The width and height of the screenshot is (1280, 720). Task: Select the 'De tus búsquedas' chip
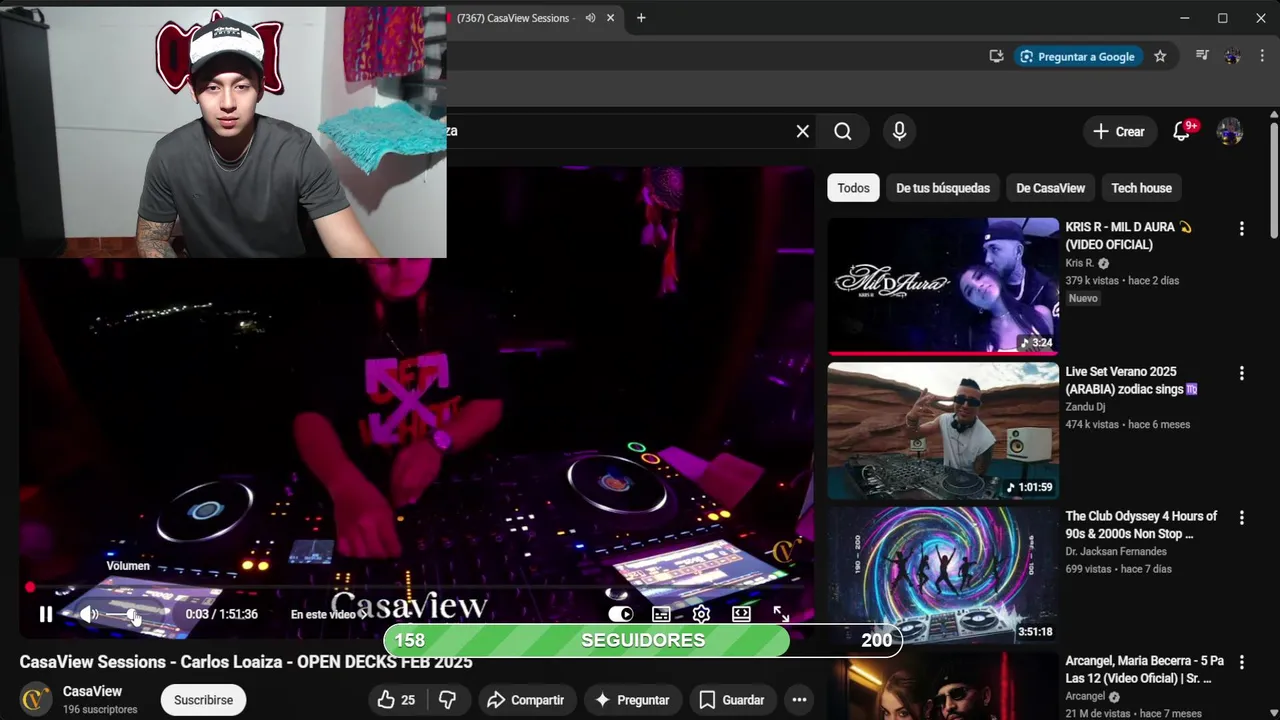943,188
